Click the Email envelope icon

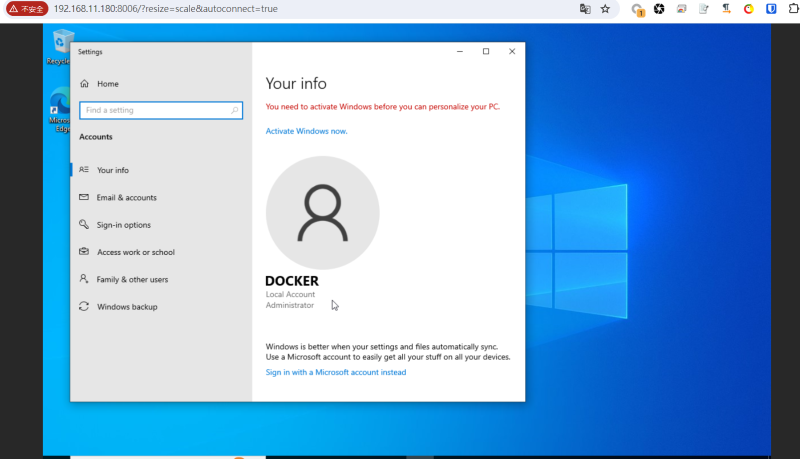click(84, 197)
